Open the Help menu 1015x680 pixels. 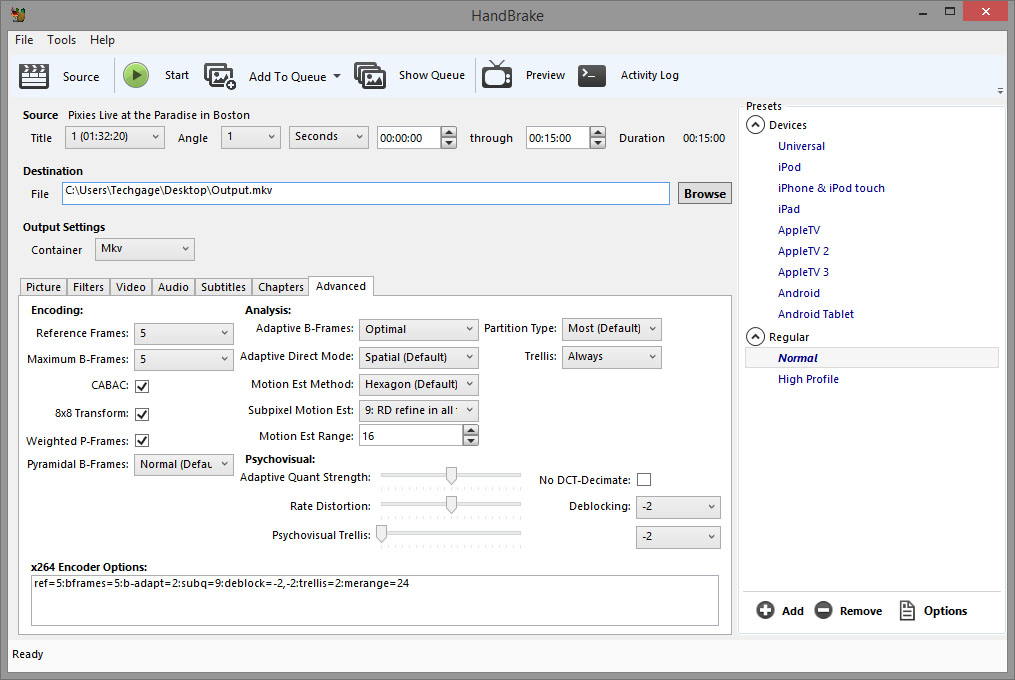(102, 40)
